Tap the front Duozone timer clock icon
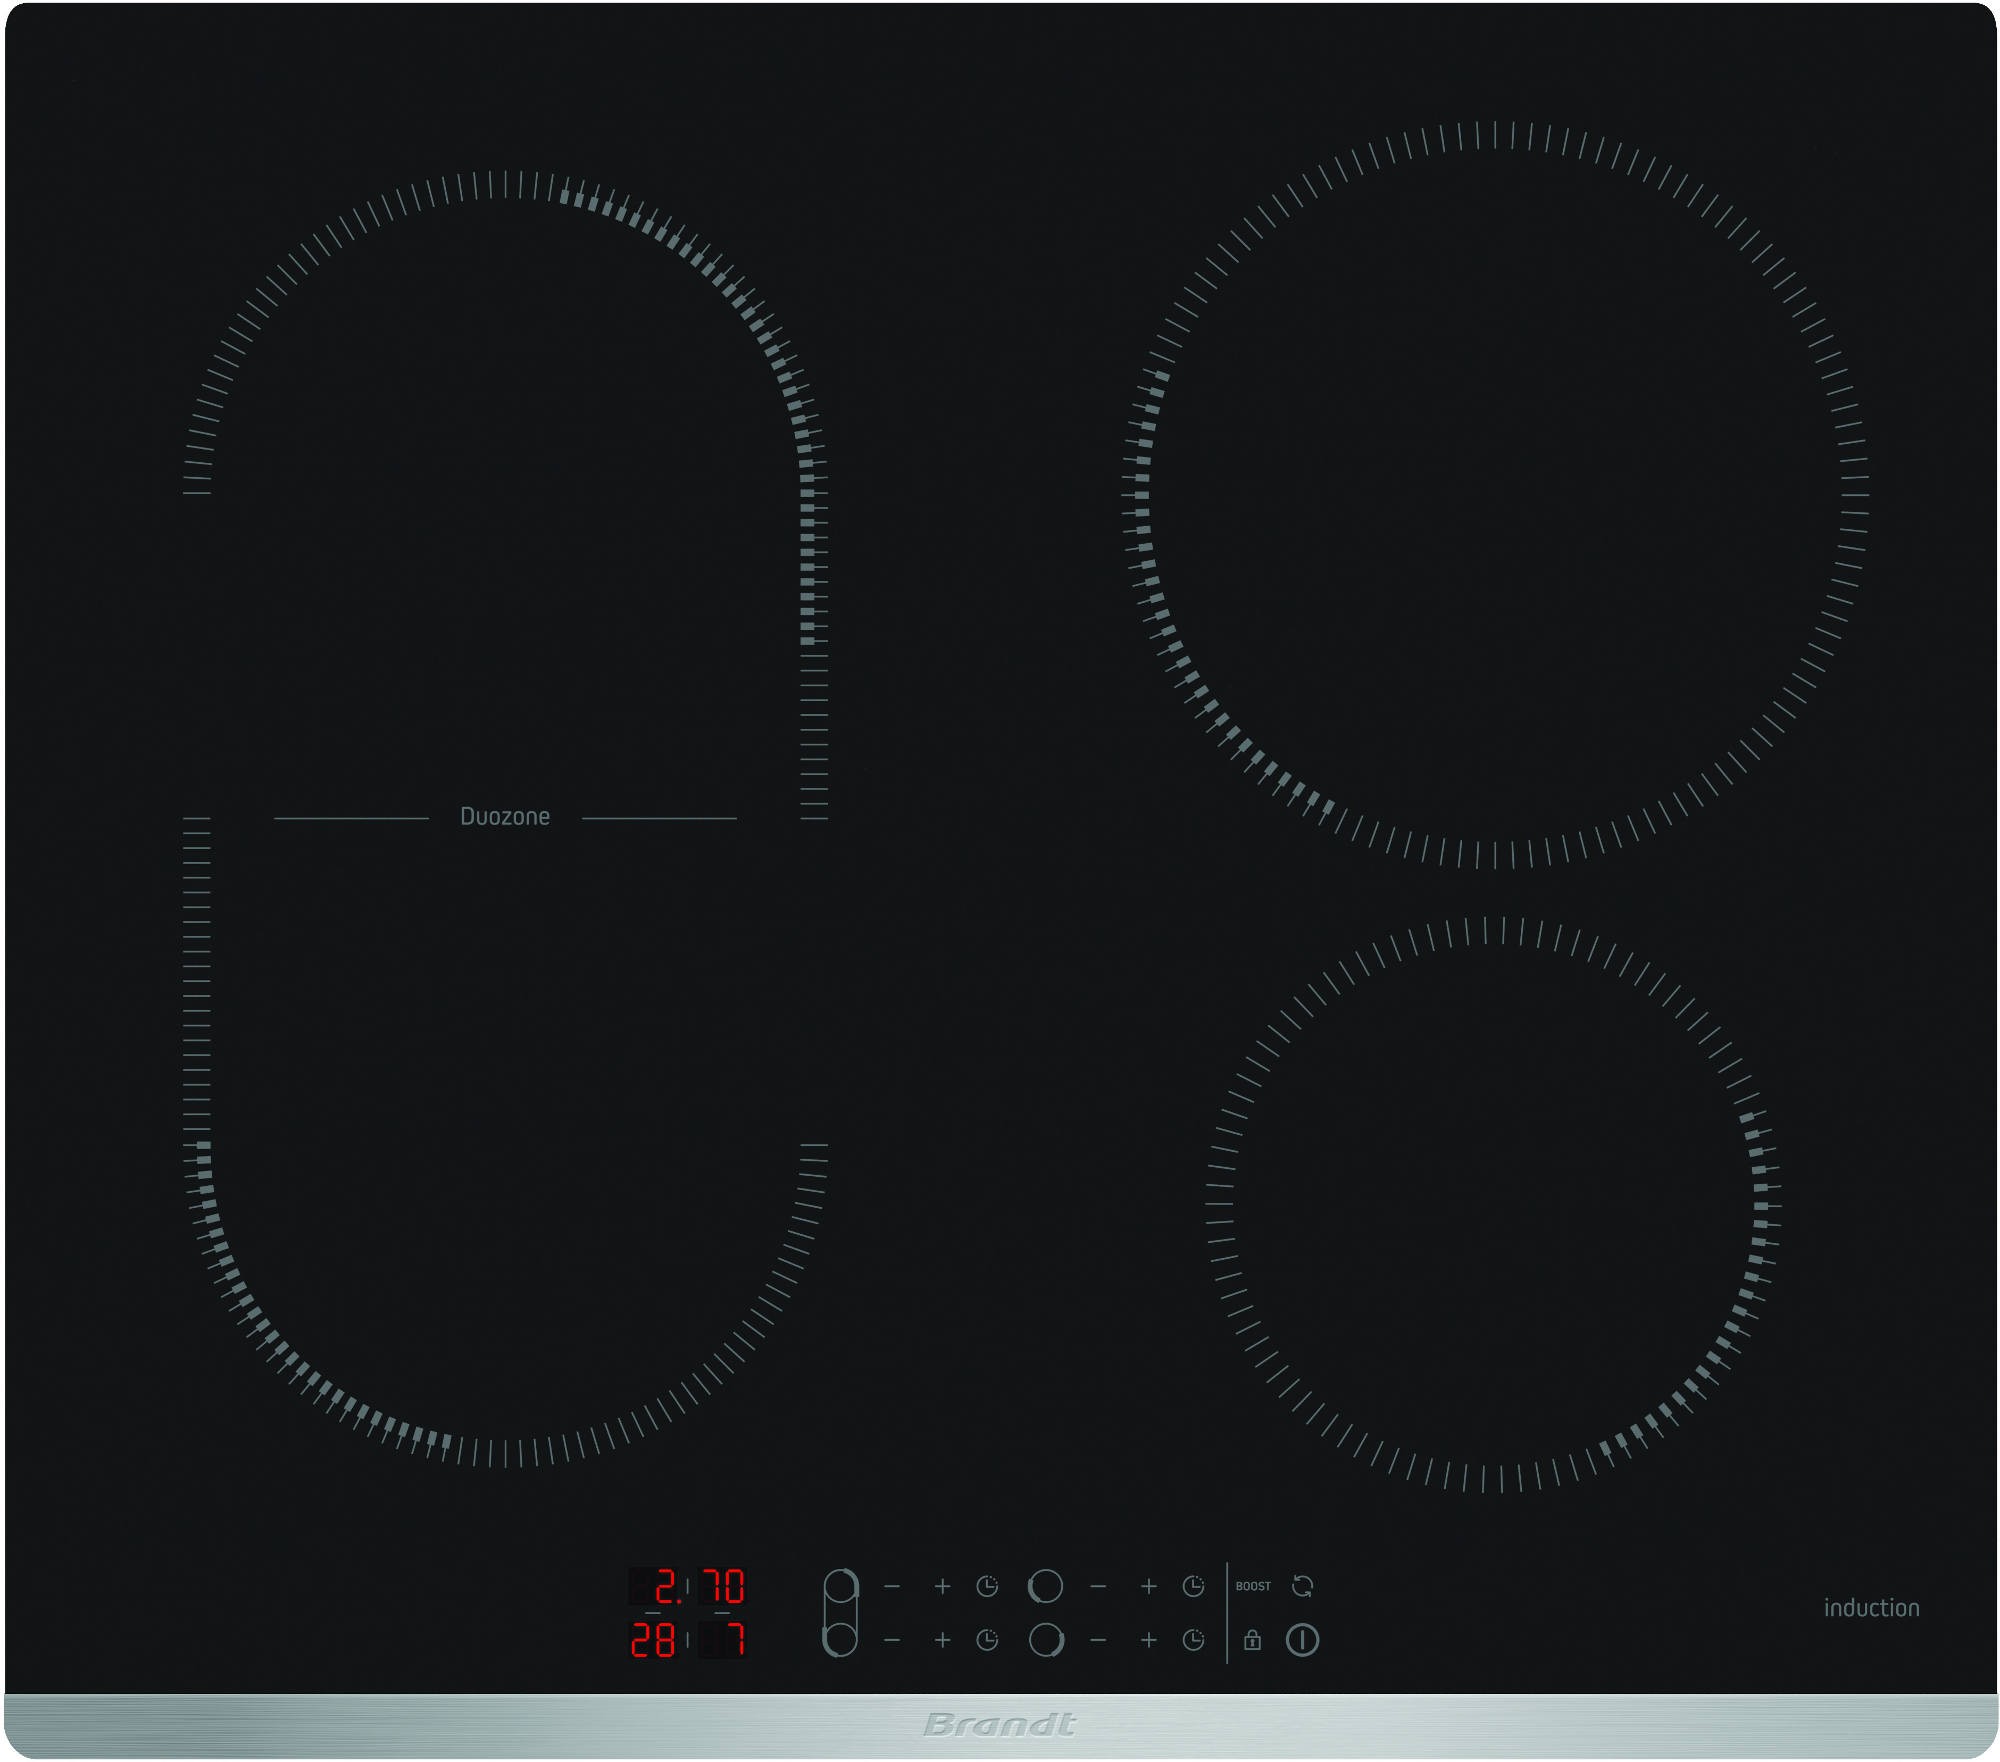 tap(987, 1640)
